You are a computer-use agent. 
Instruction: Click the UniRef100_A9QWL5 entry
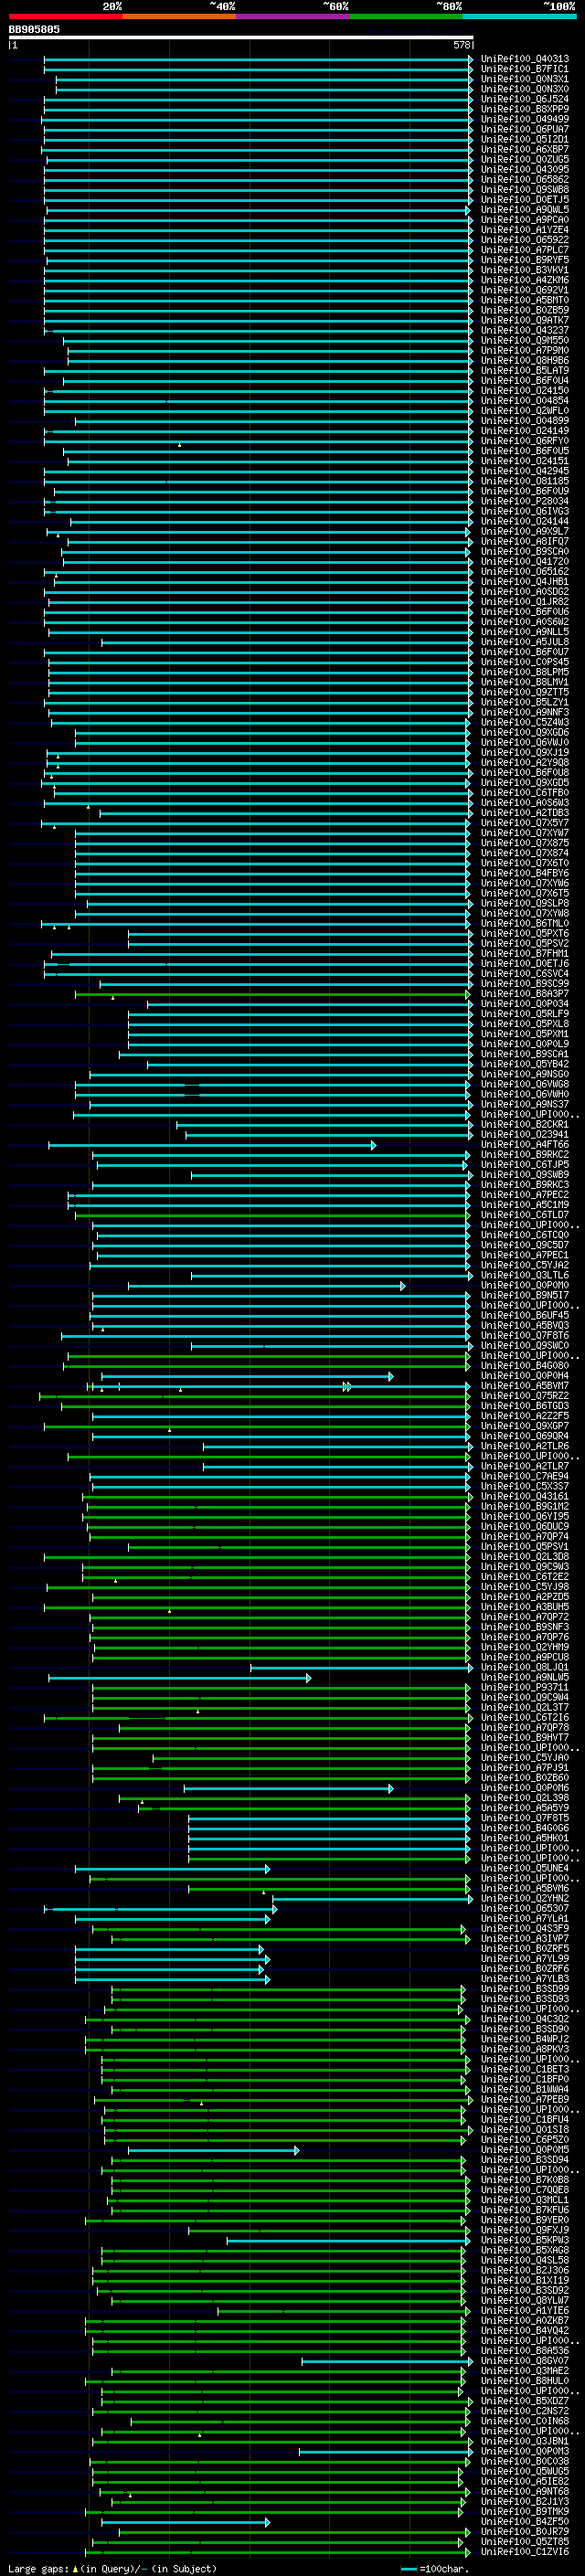[x=525, y=209]
